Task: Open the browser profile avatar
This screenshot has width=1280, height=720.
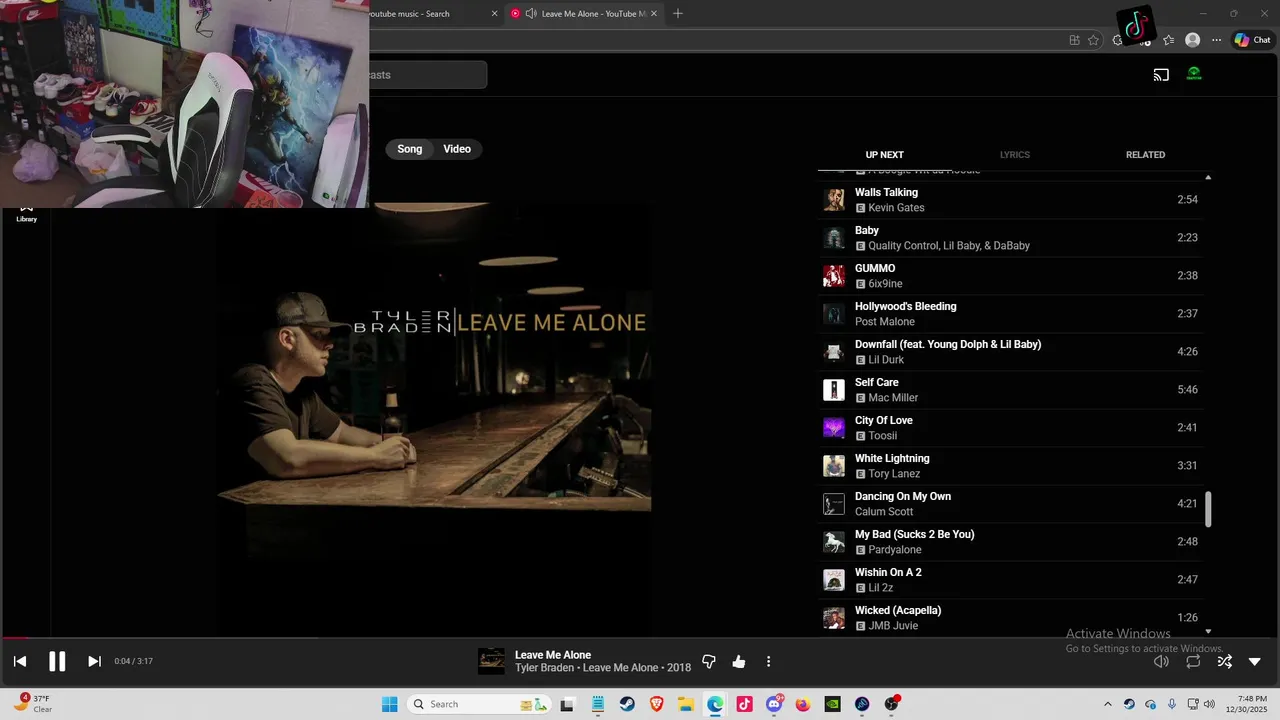Action: 1192,40
